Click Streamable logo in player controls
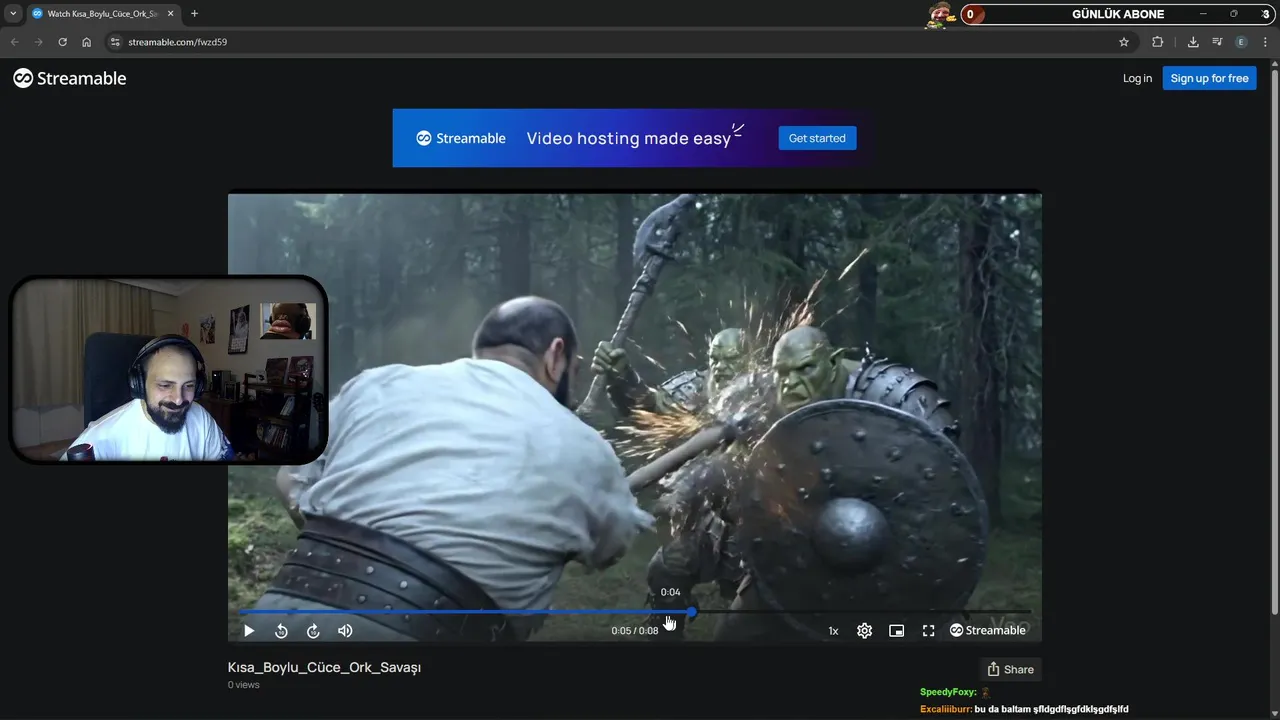The image size is (1280, 720). pyautogui.click(x=987, y=631)
